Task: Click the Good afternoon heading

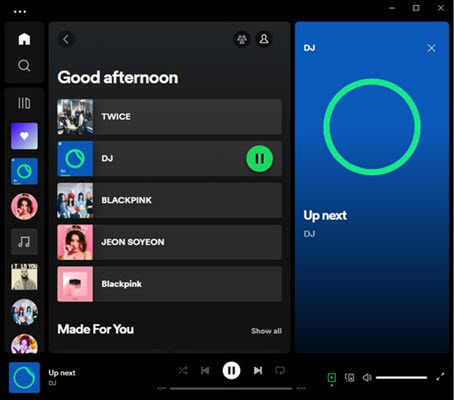Action: coord(118,78)
